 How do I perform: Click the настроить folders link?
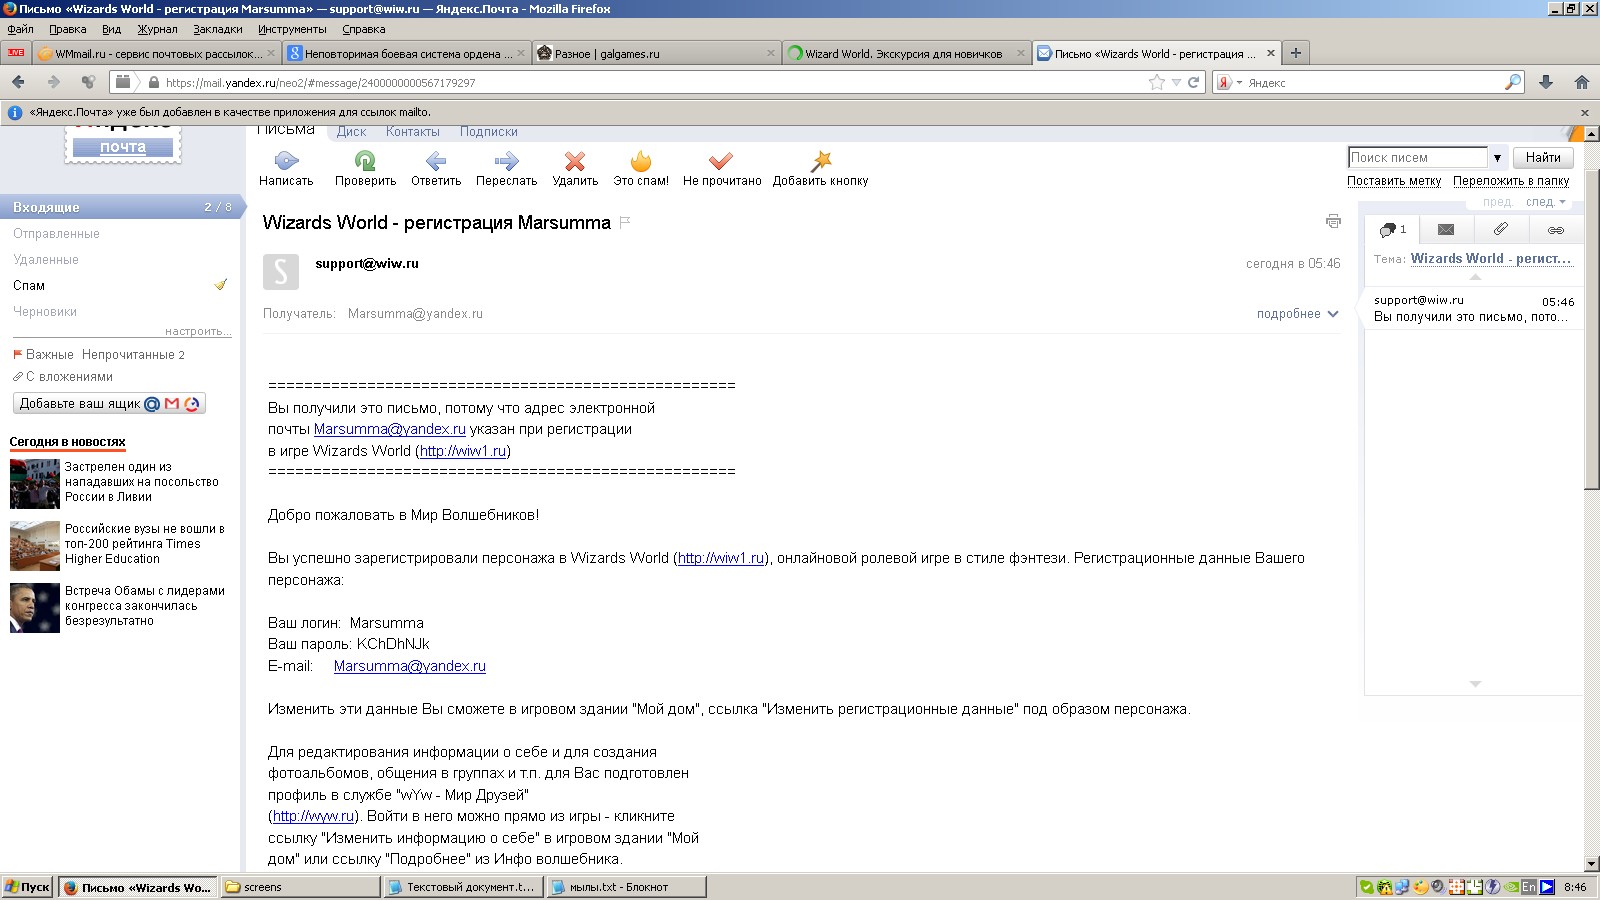pos(198,331)
